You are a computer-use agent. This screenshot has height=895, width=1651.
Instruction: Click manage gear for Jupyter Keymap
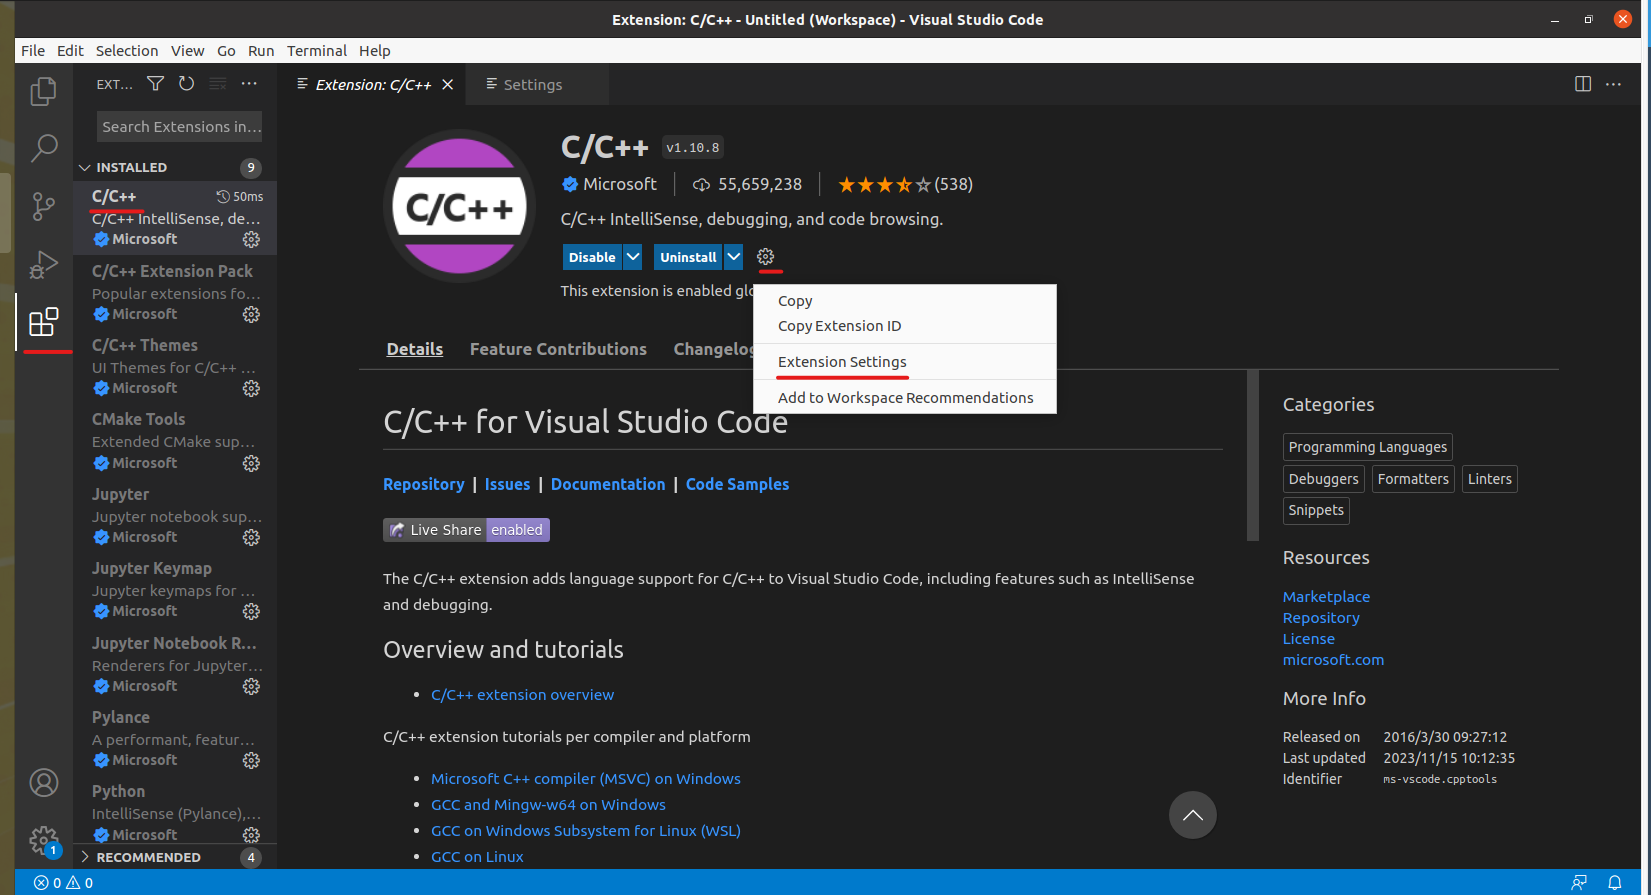pyautogui.click(x=251, y=611)
